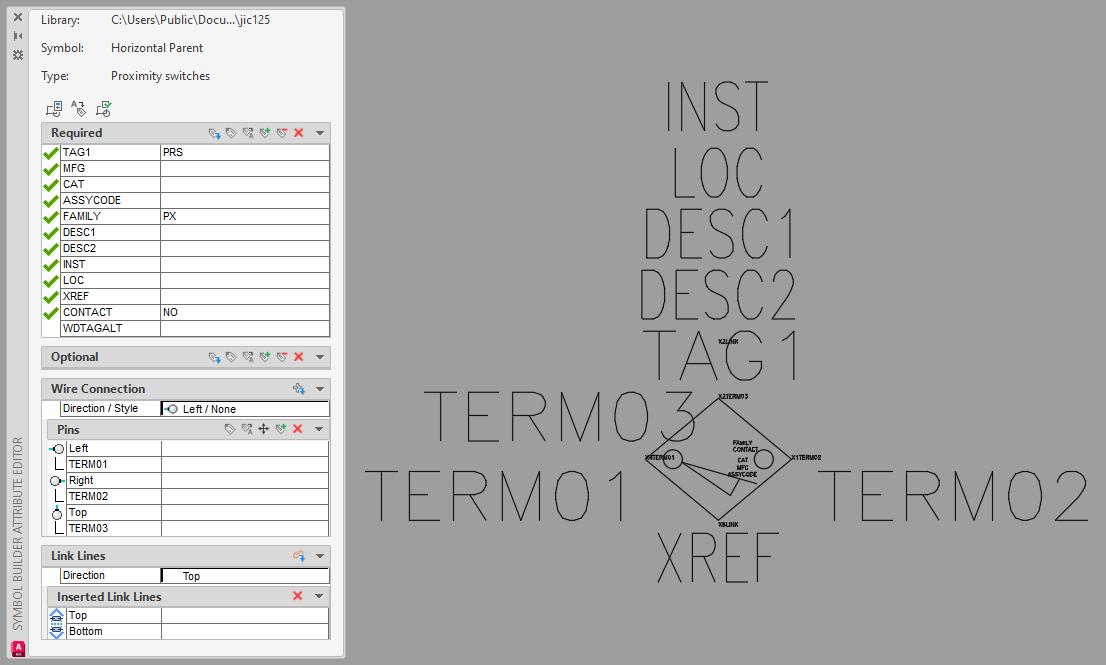The image size is (1106, 665).
Task: Click red X delete icon in Required header
Action: pyautogui.click(x=298, y=133)
